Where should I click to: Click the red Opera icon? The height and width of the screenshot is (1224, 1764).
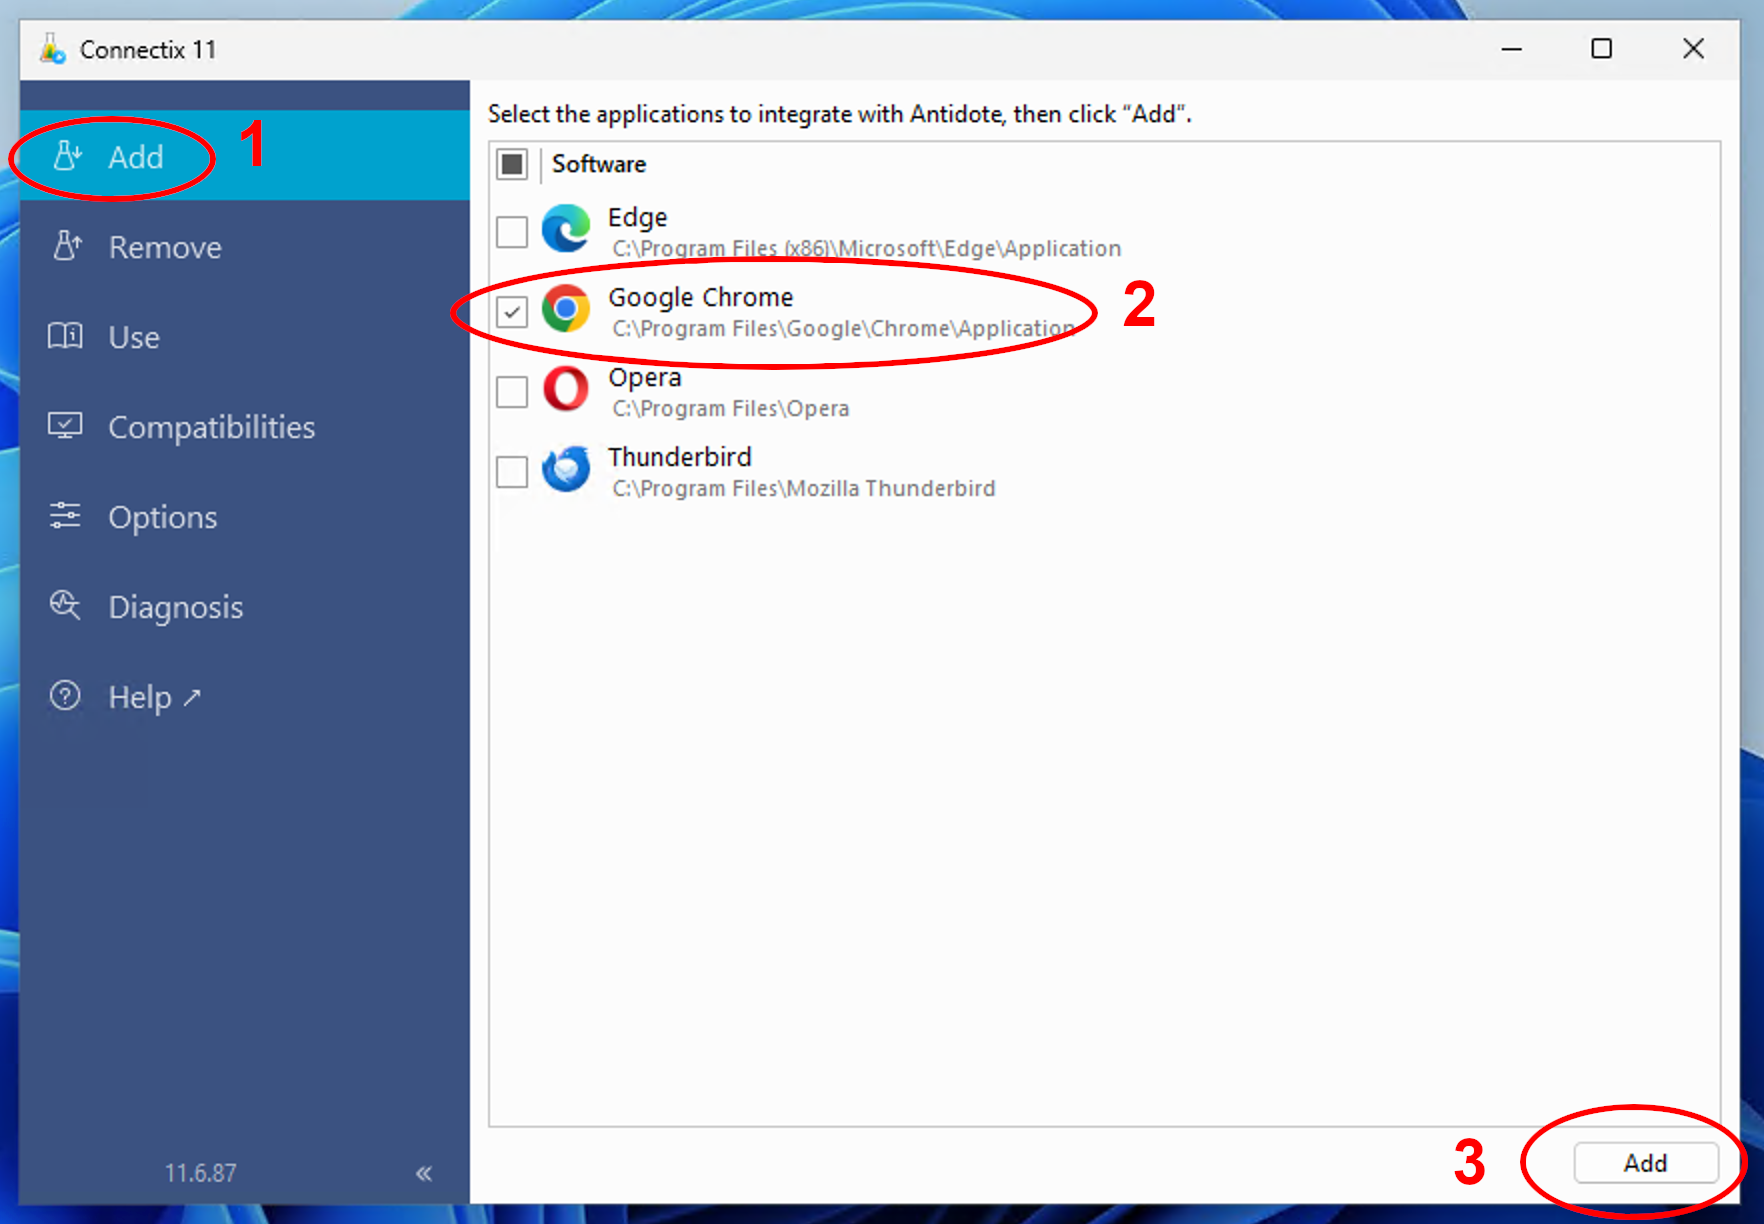point(566,390)
